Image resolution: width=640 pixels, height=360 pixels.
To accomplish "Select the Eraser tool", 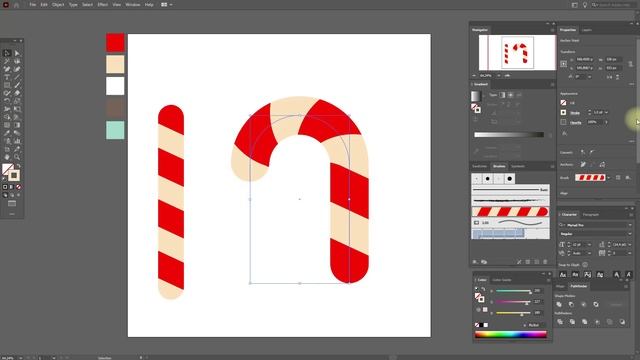I will pyautogui.click(x=17, y=93).
